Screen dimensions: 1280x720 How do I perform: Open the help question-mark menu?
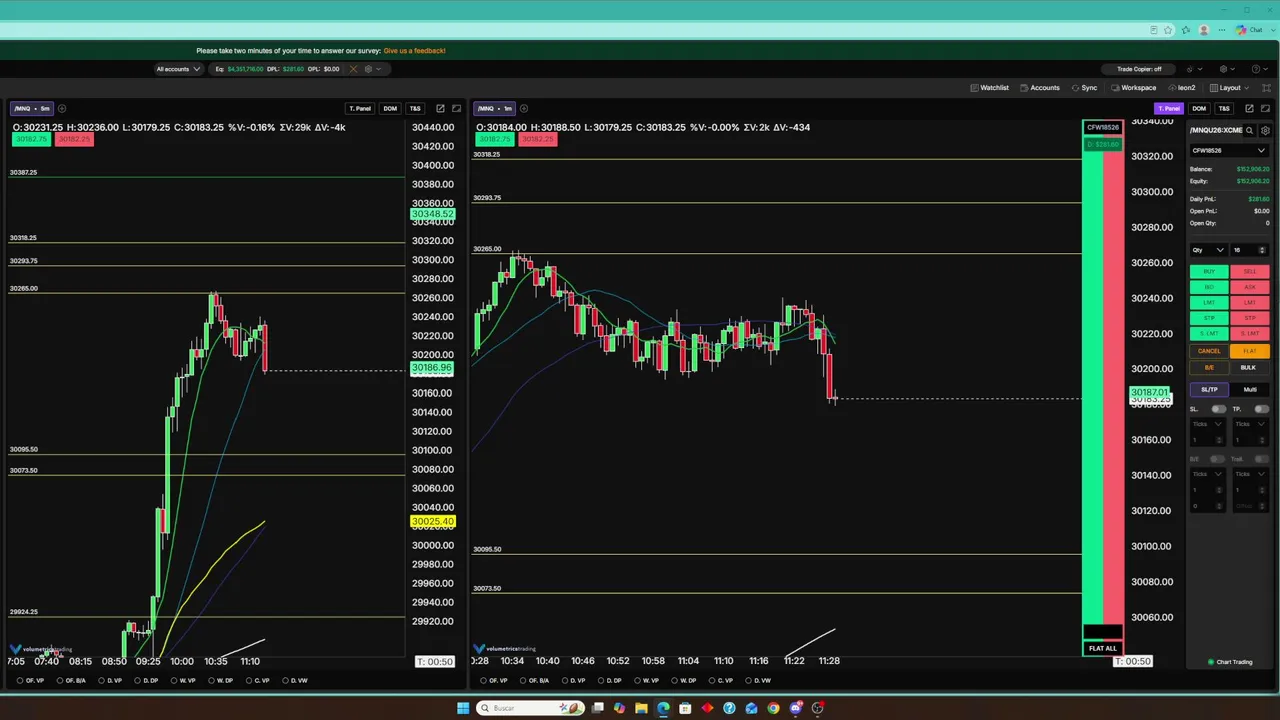point(1258,69)
